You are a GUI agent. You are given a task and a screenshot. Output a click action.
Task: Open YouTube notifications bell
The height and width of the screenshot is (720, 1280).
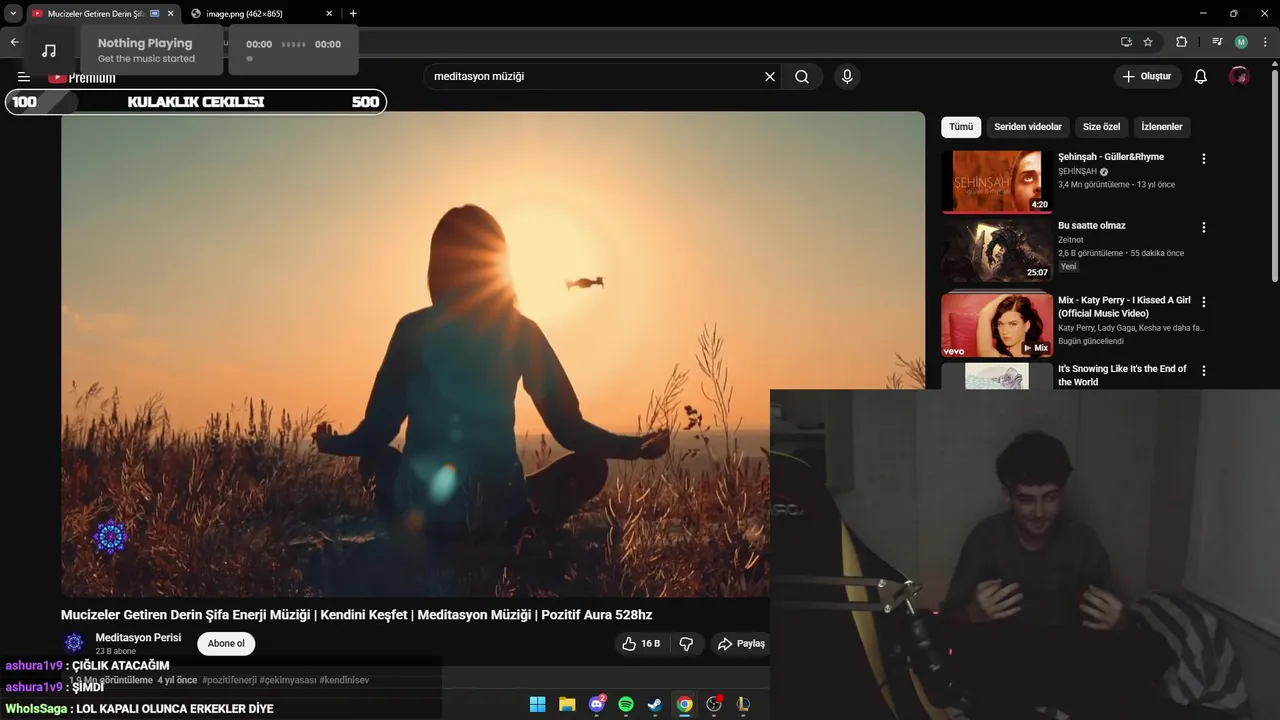tap(1201, 77)
